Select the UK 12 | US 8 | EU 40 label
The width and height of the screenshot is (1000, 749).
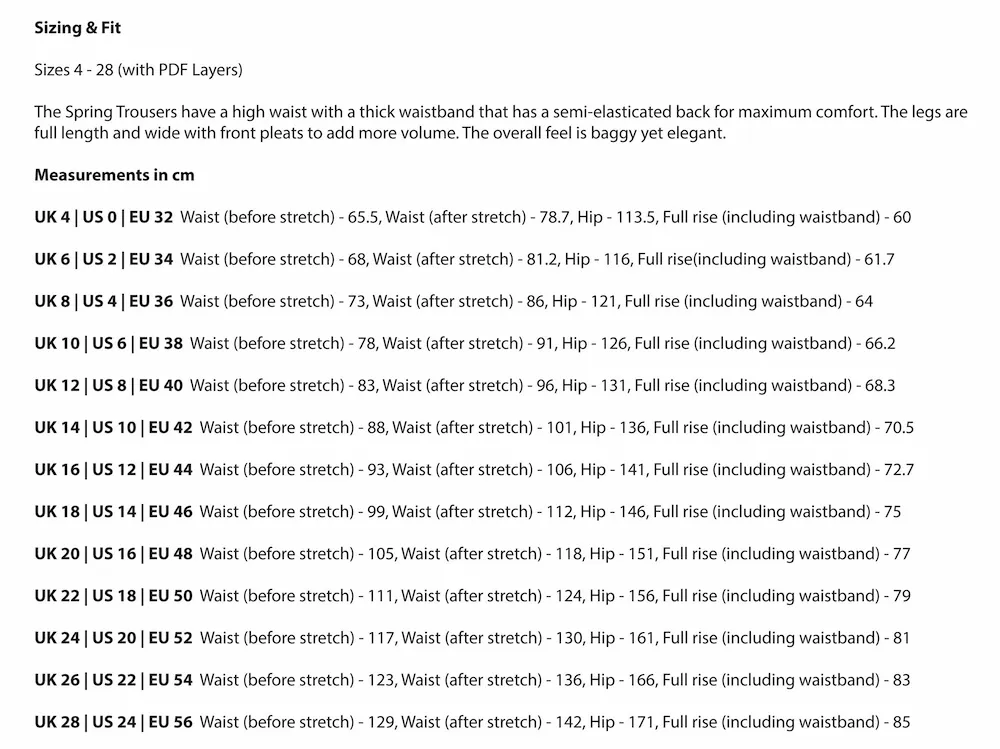click(x=108, y=385)
